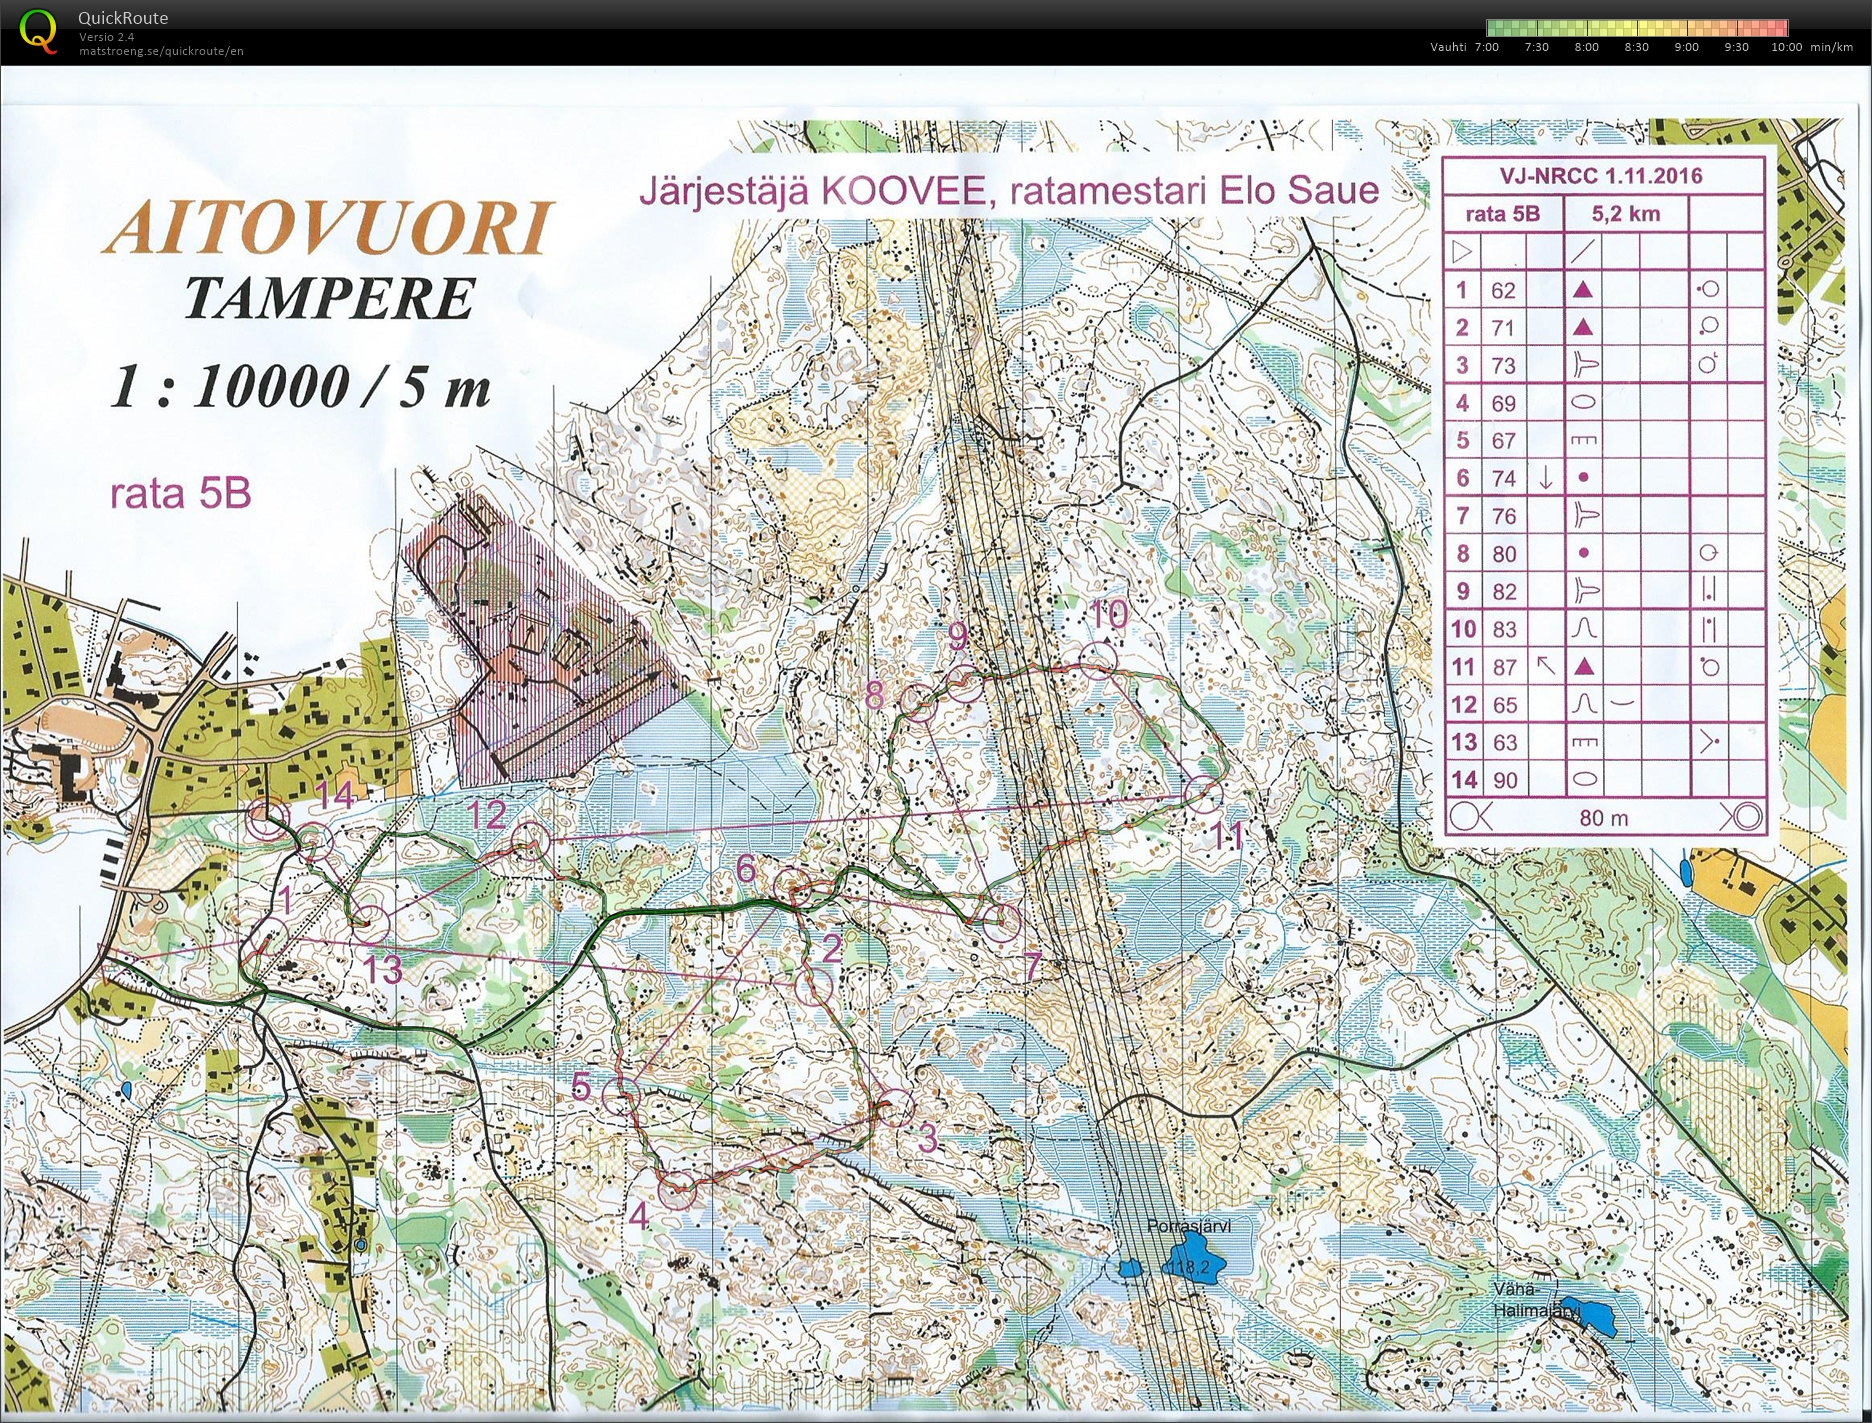
Task: Select control circle 5 on the map
Action: pos(620,1096)
